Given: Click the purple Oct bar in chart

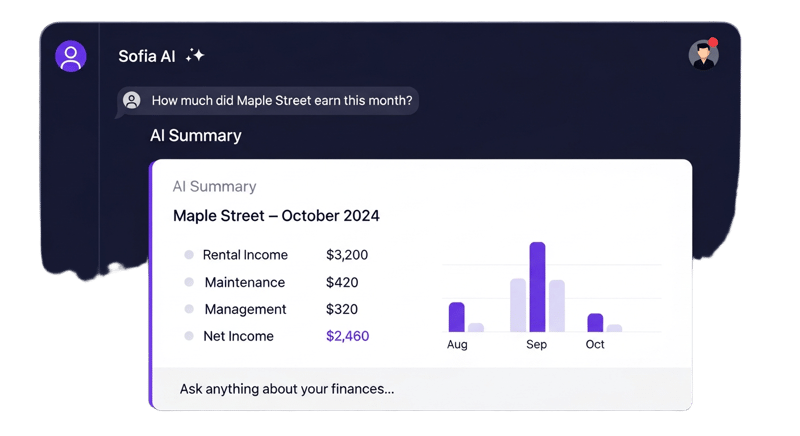Looking at the screenshot, I should click(x=595, y=323).
